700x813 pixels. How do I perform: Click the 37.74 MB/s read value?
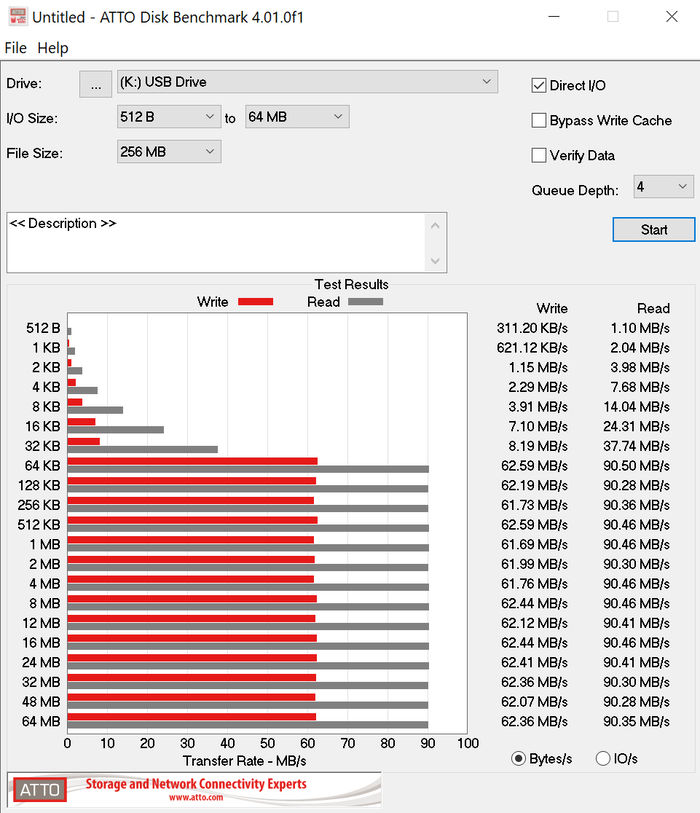pos(636,446)
